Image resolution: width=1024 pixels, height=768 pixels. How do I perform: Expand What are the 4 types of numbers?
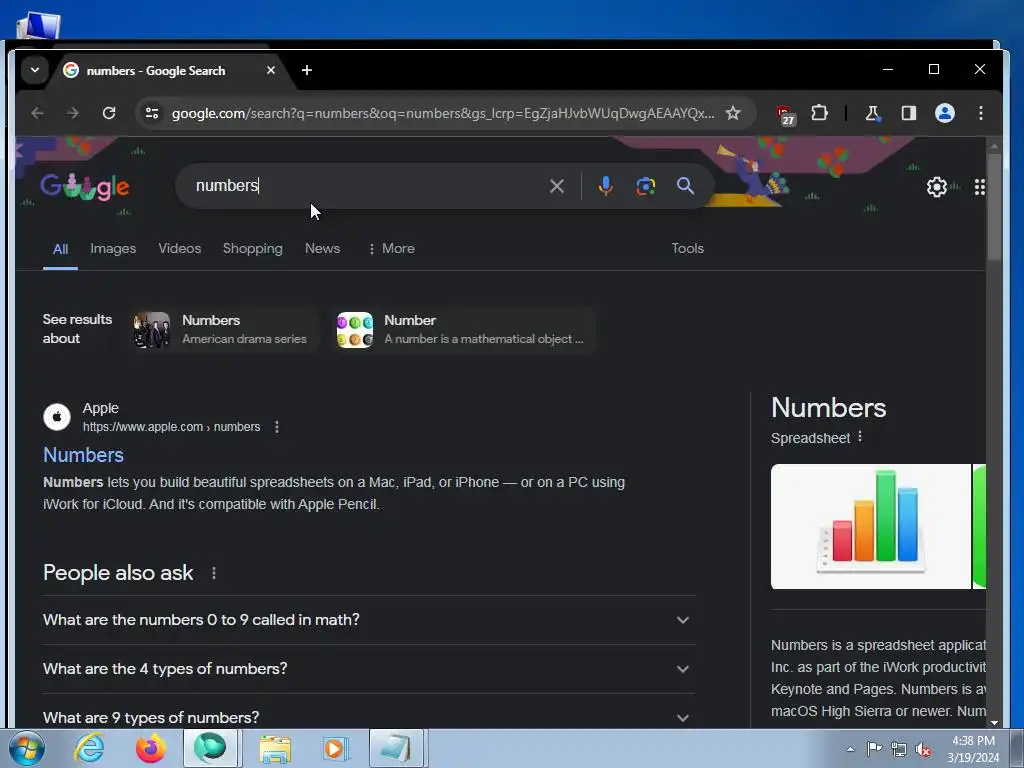pyautogui.click(x=369, y=669)
